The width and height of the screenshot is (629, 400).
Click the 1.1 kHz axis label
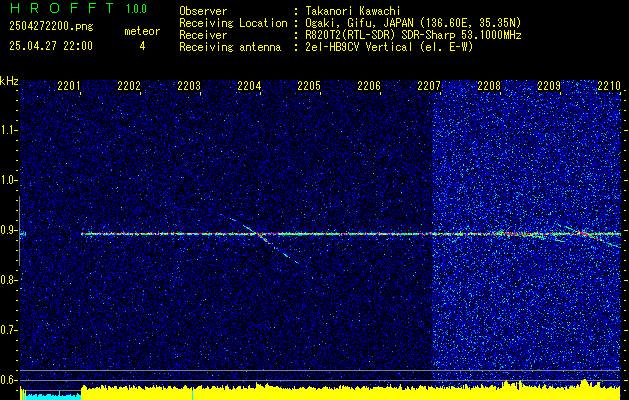[9, 130]
